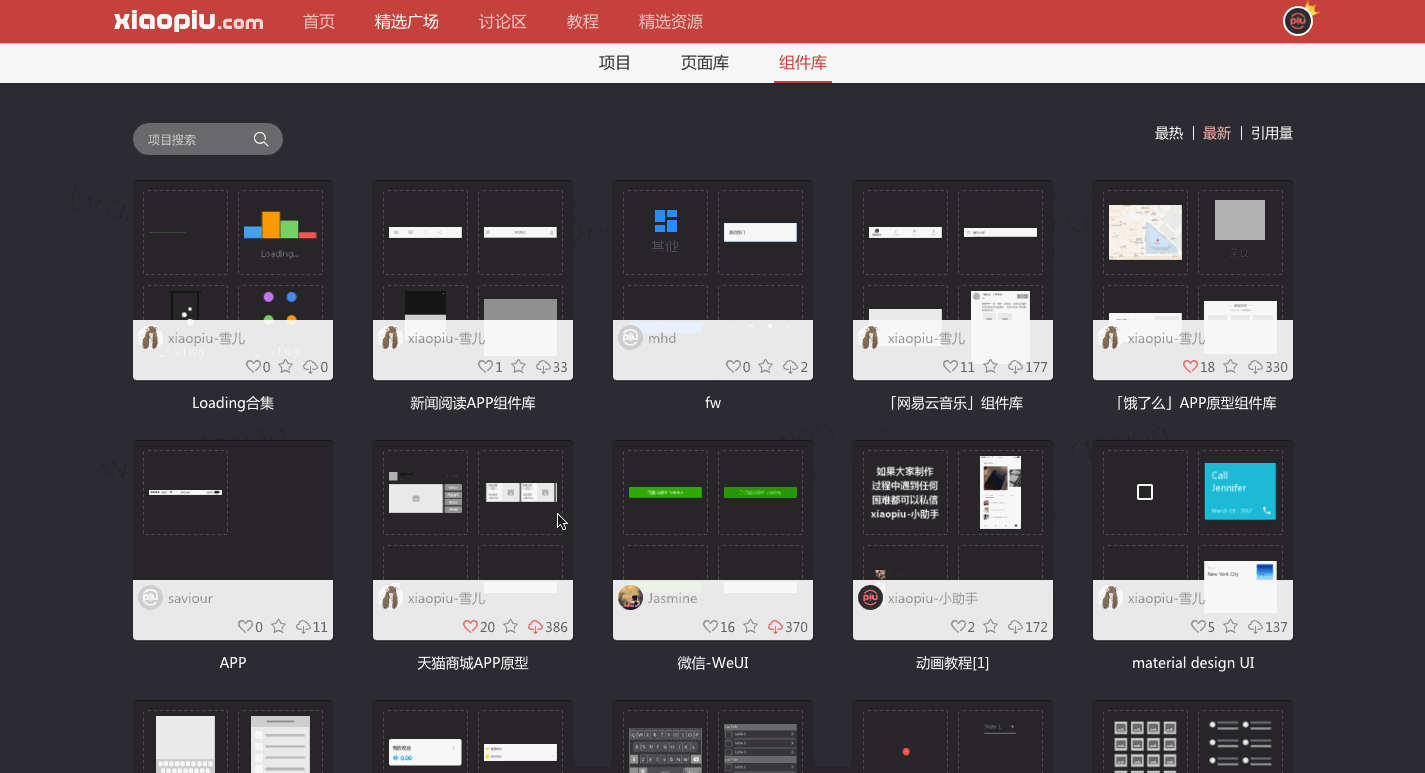
Task: Click the heart icon on the fw card
Action: click(x=733, y=367)
